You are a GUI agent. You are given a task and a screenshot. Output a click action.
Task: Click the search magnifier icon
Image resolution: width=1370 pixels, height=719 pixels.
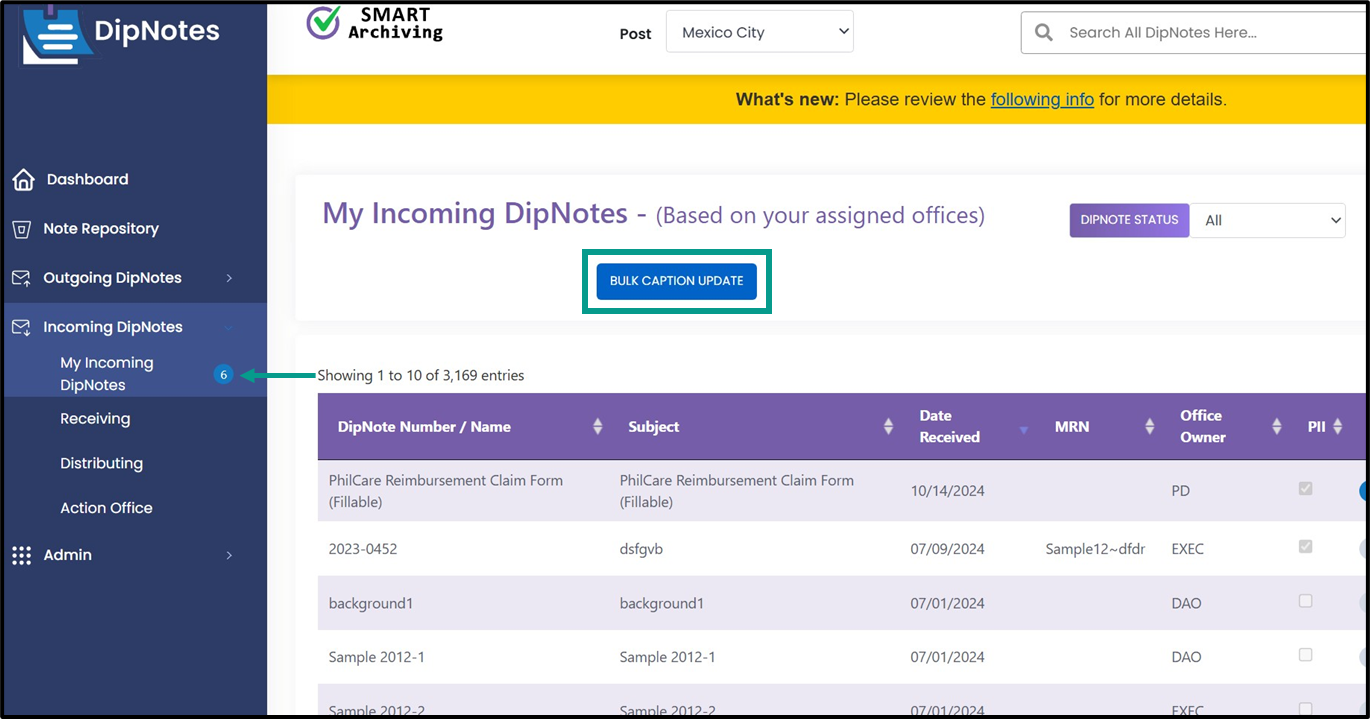coord(1044,32)
